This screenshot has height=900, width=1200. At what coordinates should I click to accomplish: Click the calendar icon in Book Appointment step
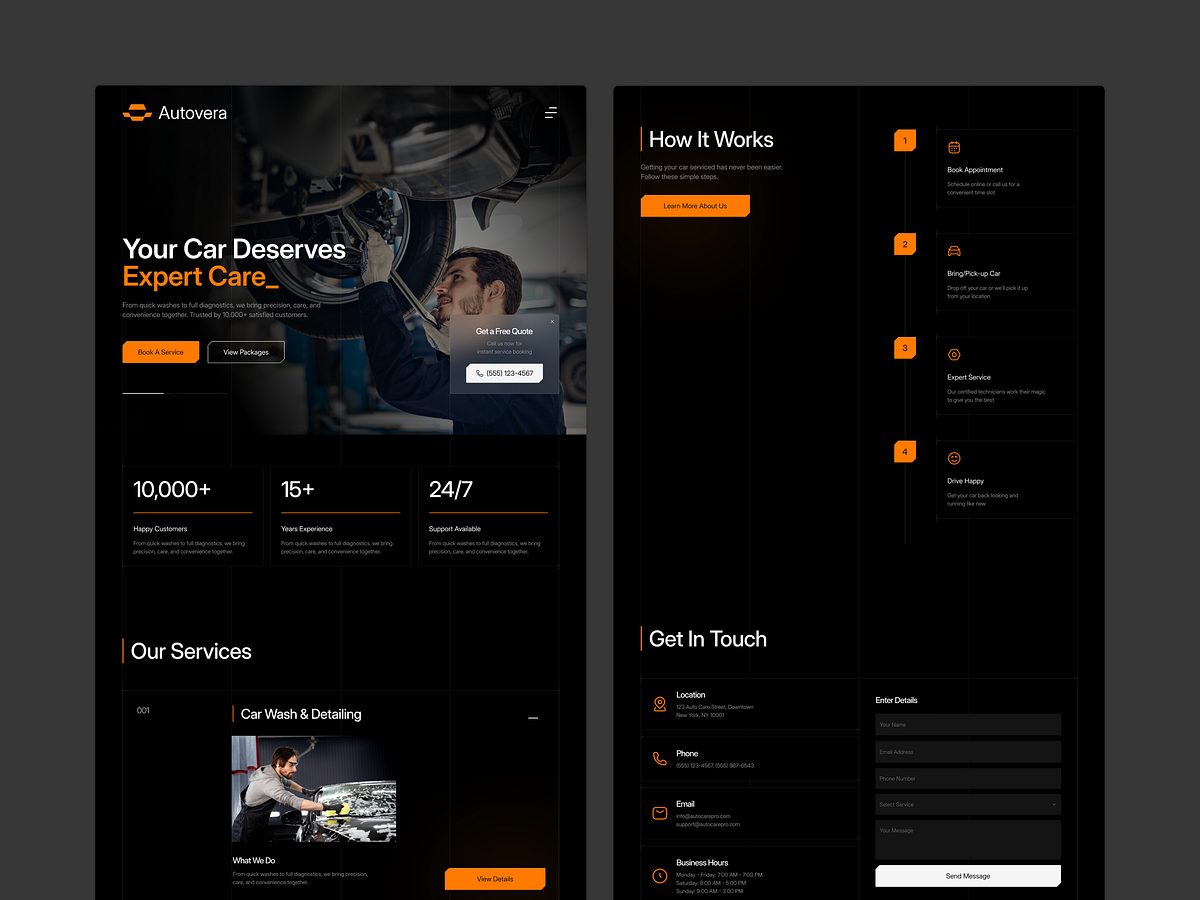point(954,146)
